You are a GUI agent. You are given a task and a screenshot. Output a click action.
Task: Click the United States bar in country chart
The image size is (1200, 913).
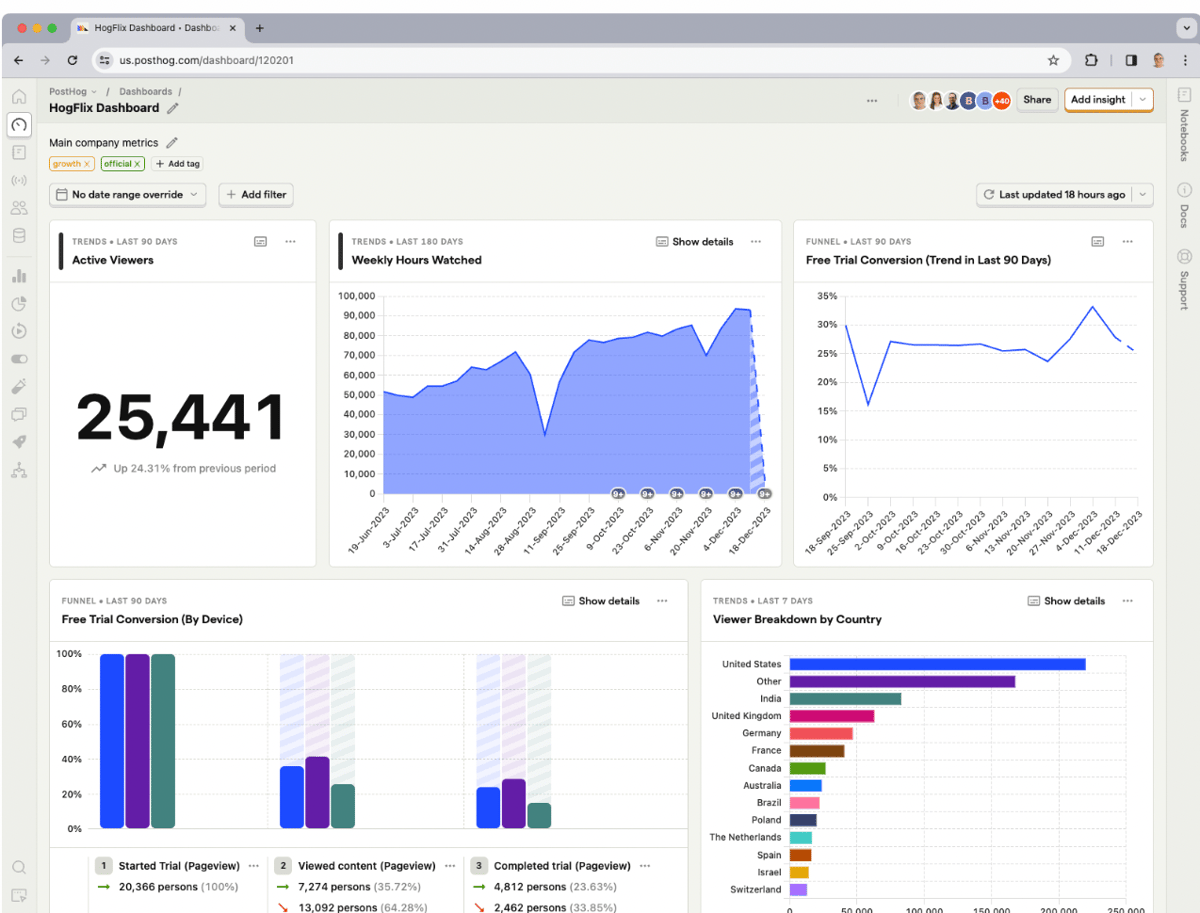point(937,664)
